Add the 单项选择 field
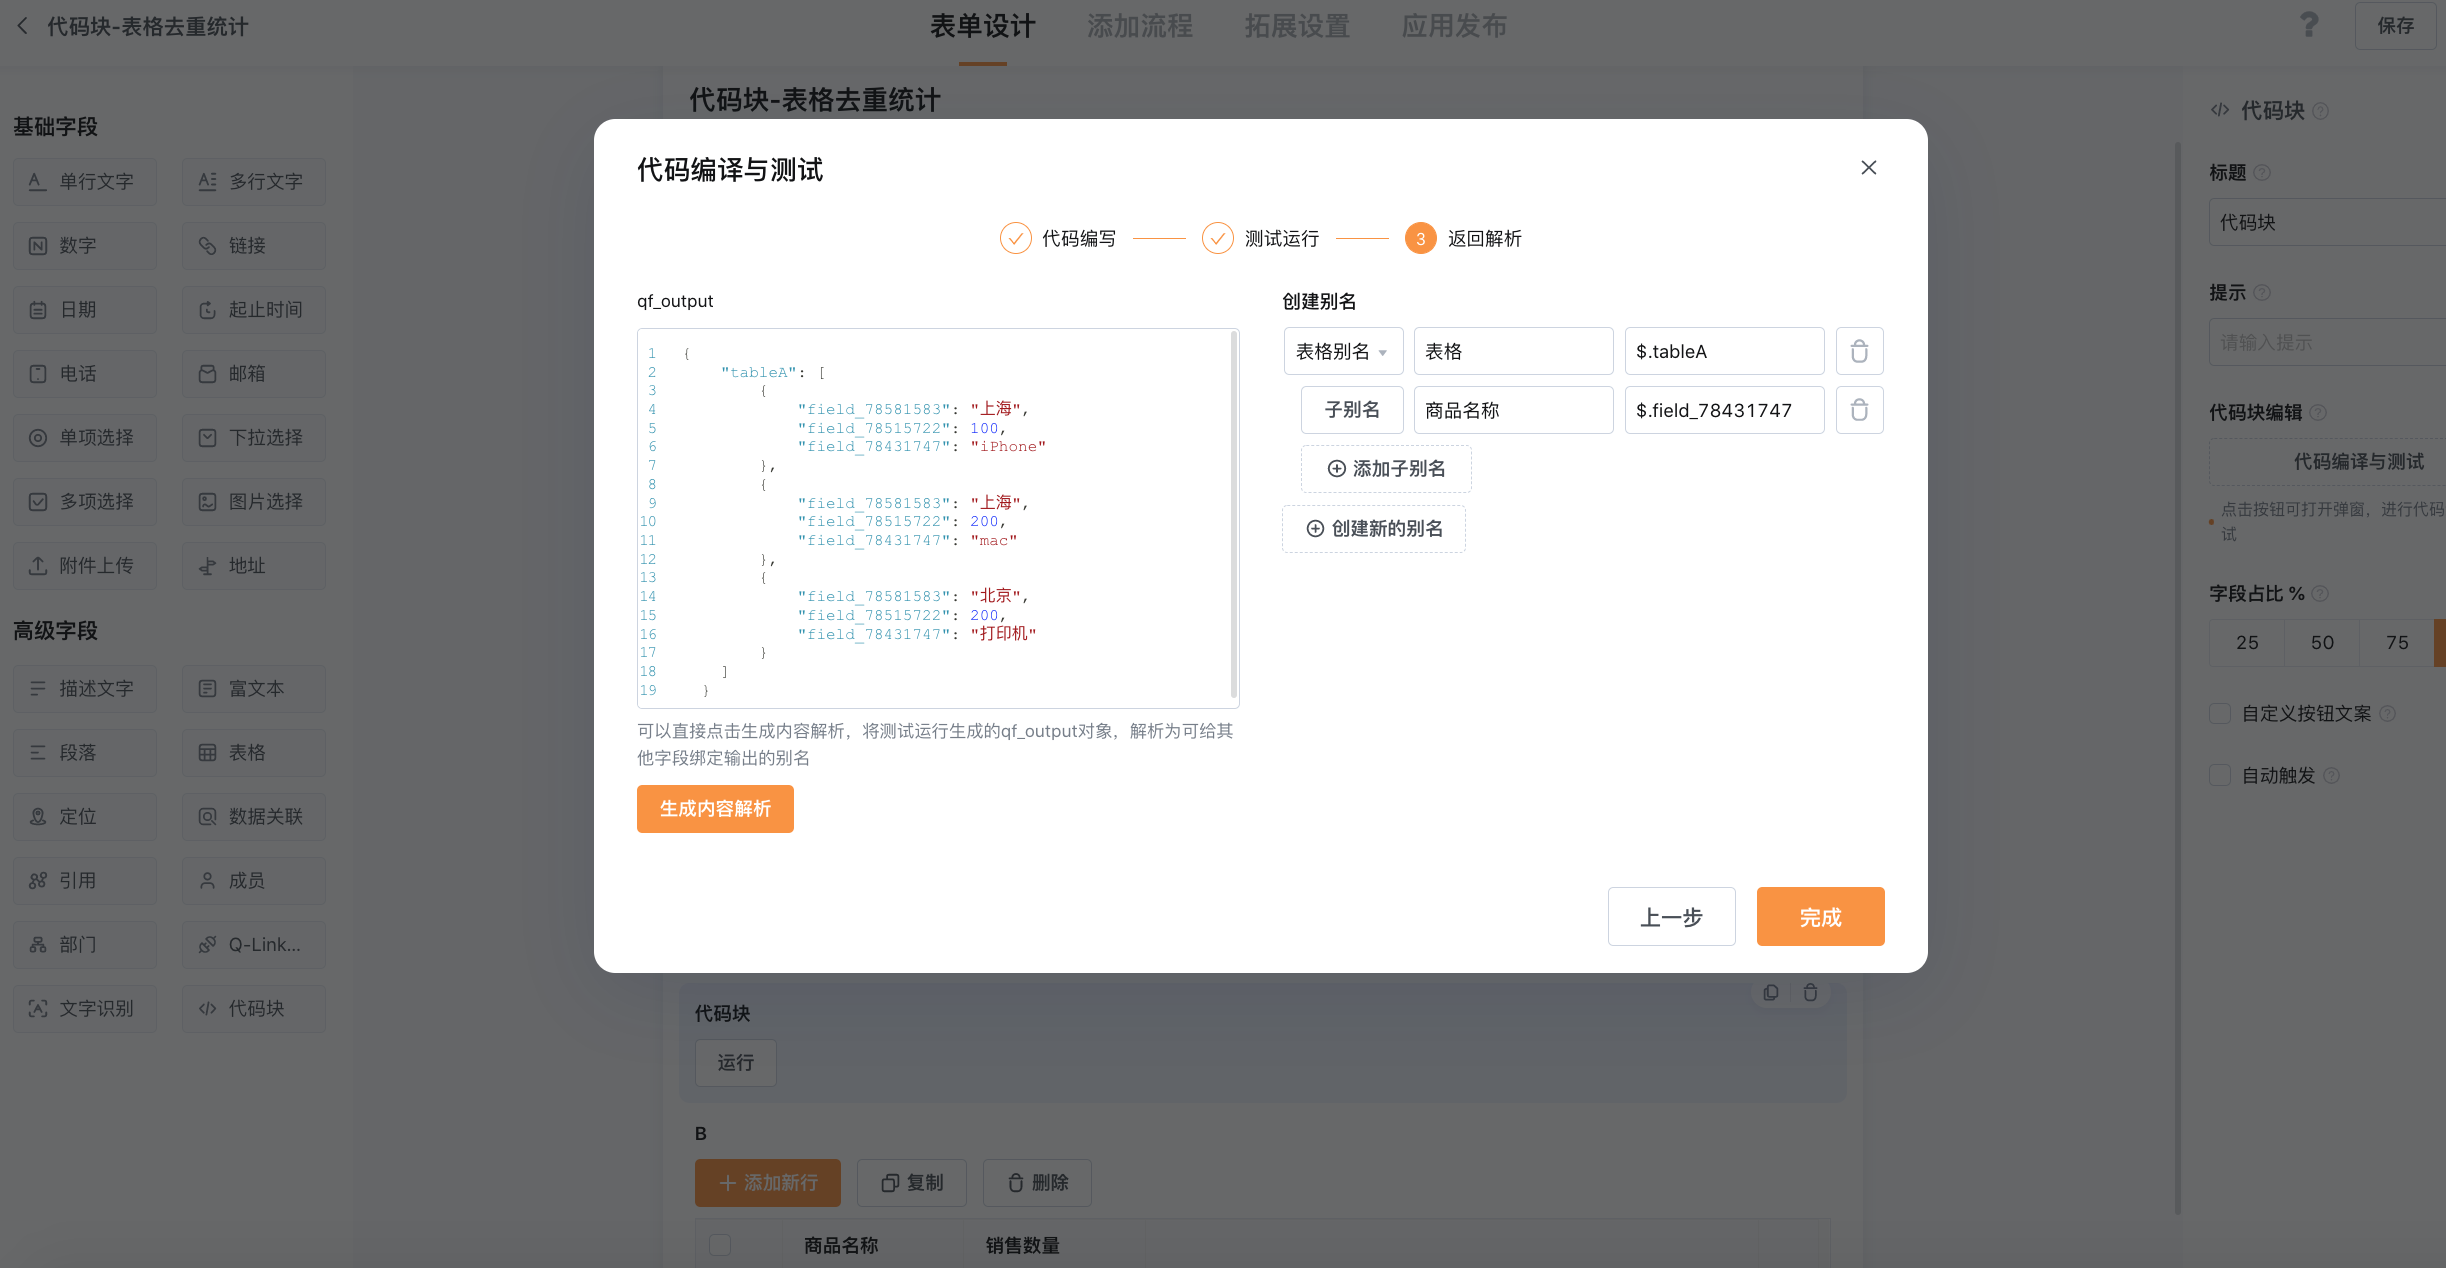The image size is (2446, 1268). click(85, 437)
